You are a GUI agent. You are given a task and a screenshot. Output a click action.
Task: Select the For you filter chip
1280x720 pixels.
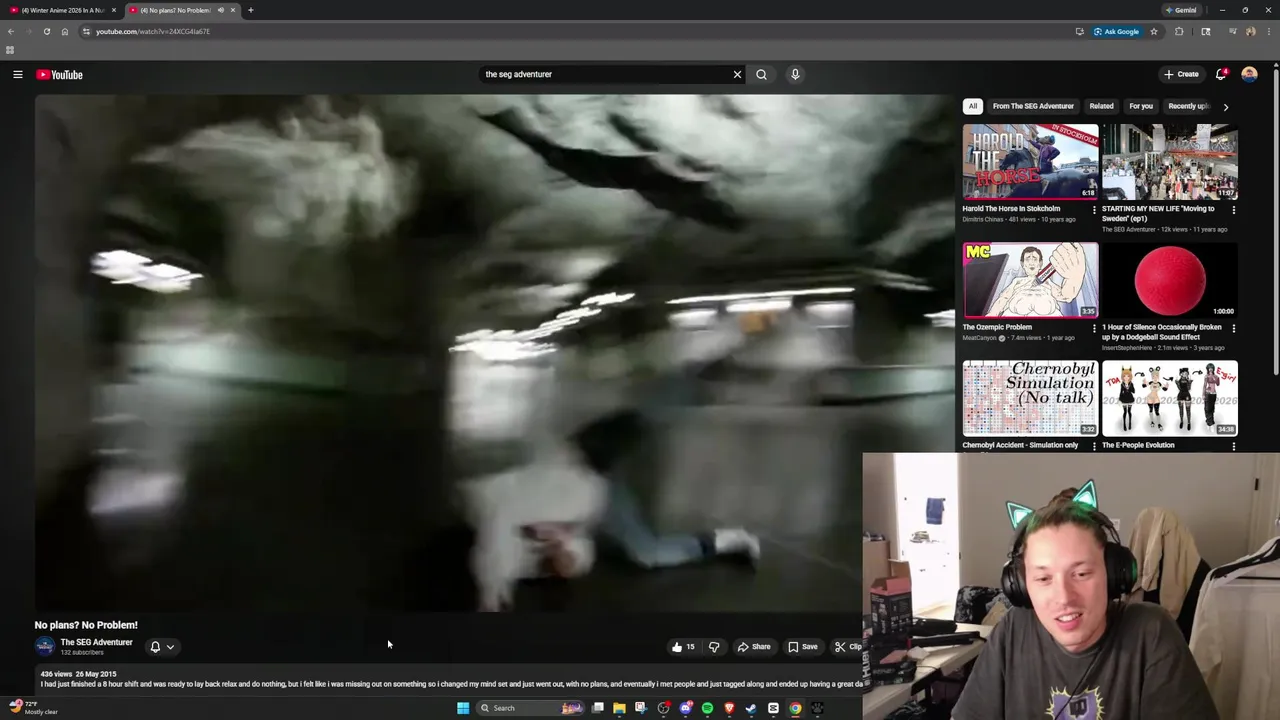(x=1141, y=106)
